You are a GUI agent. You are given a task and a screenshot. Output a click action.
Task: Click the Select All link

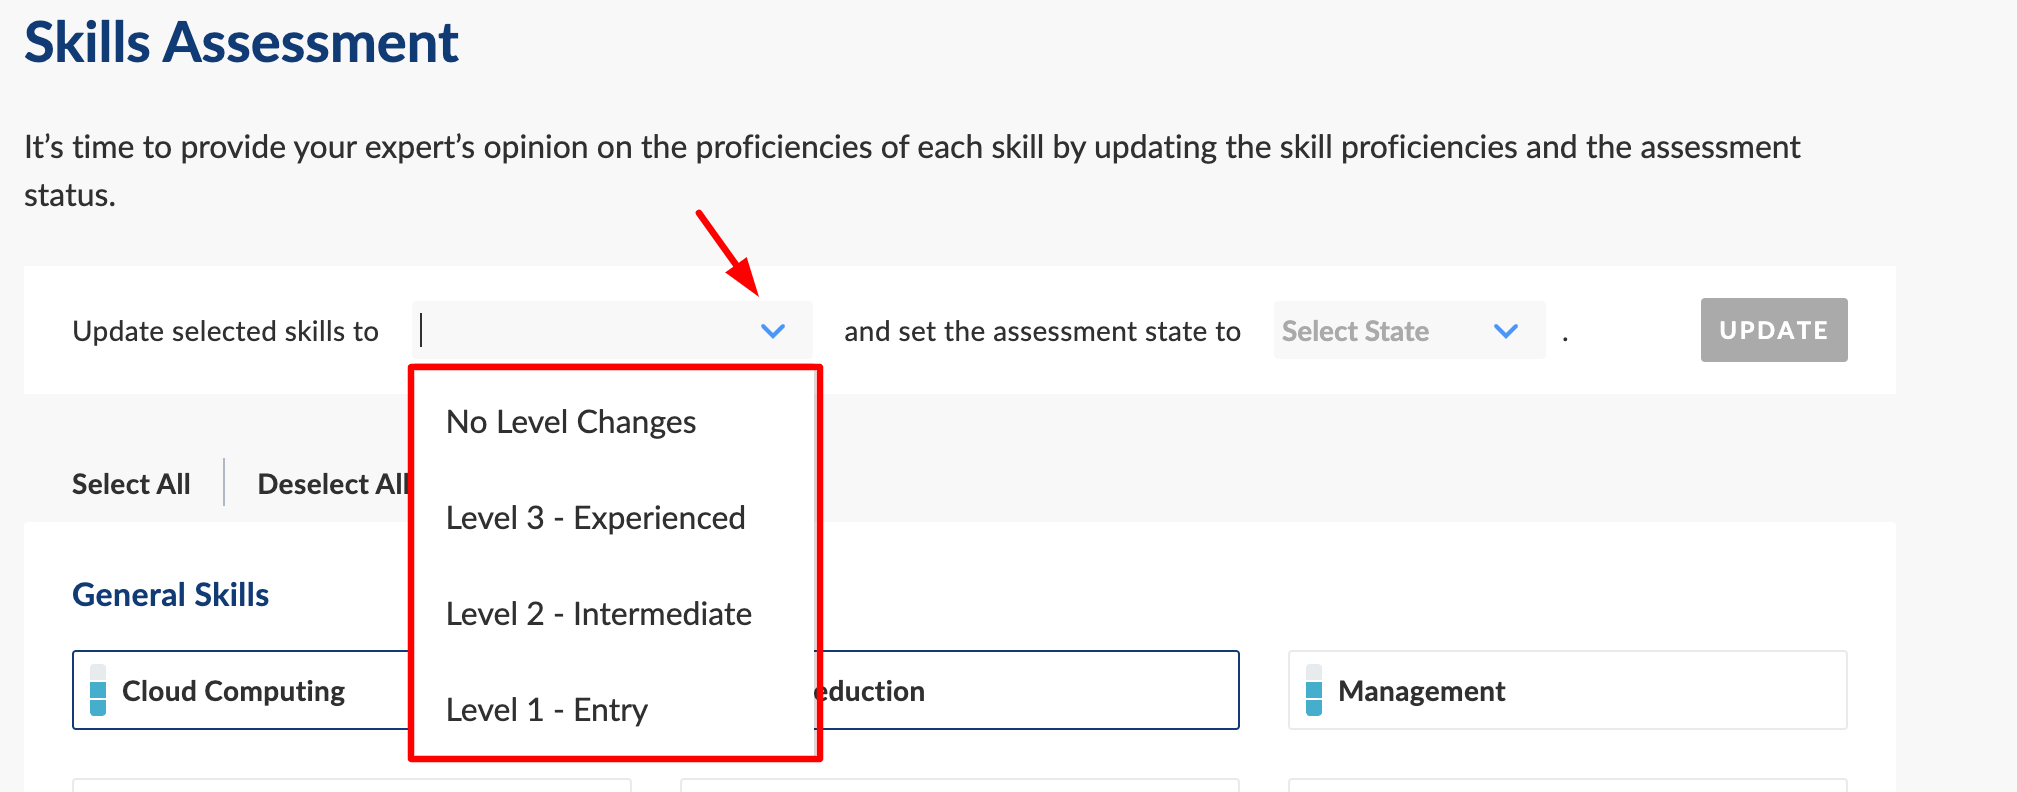(131, 484)
